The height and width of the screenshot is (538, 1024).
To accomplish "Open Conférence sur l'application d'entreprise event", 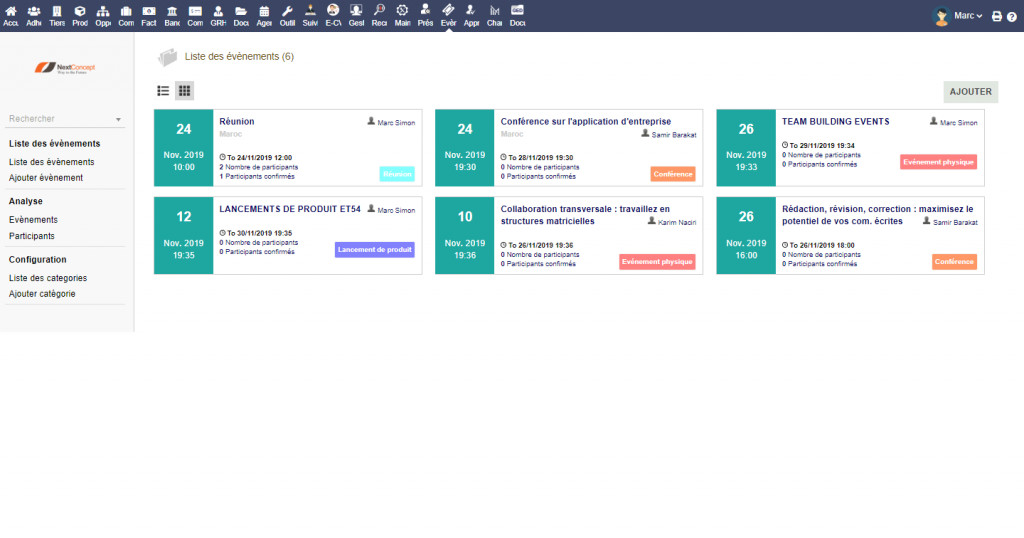I will click(x=586, y=121).
